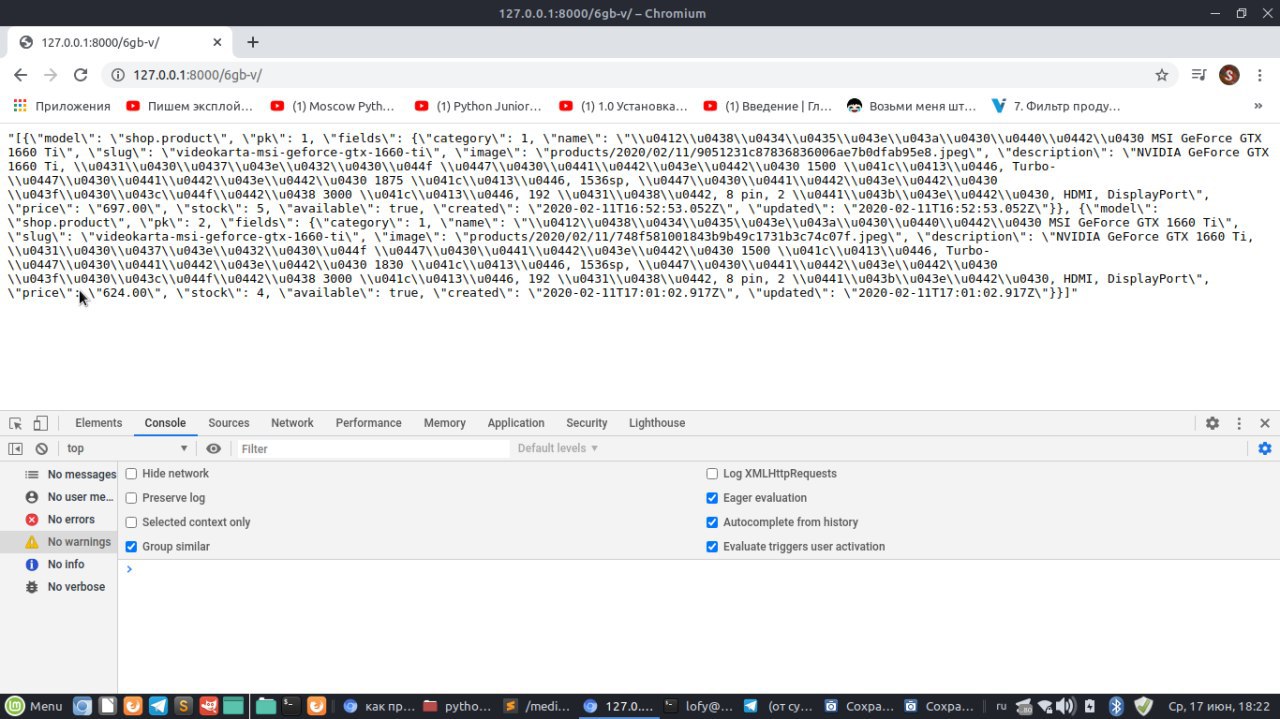Switch to the Lighthouse tab
The width and height of the screenshot is (1280, 719).
point(657,423)
